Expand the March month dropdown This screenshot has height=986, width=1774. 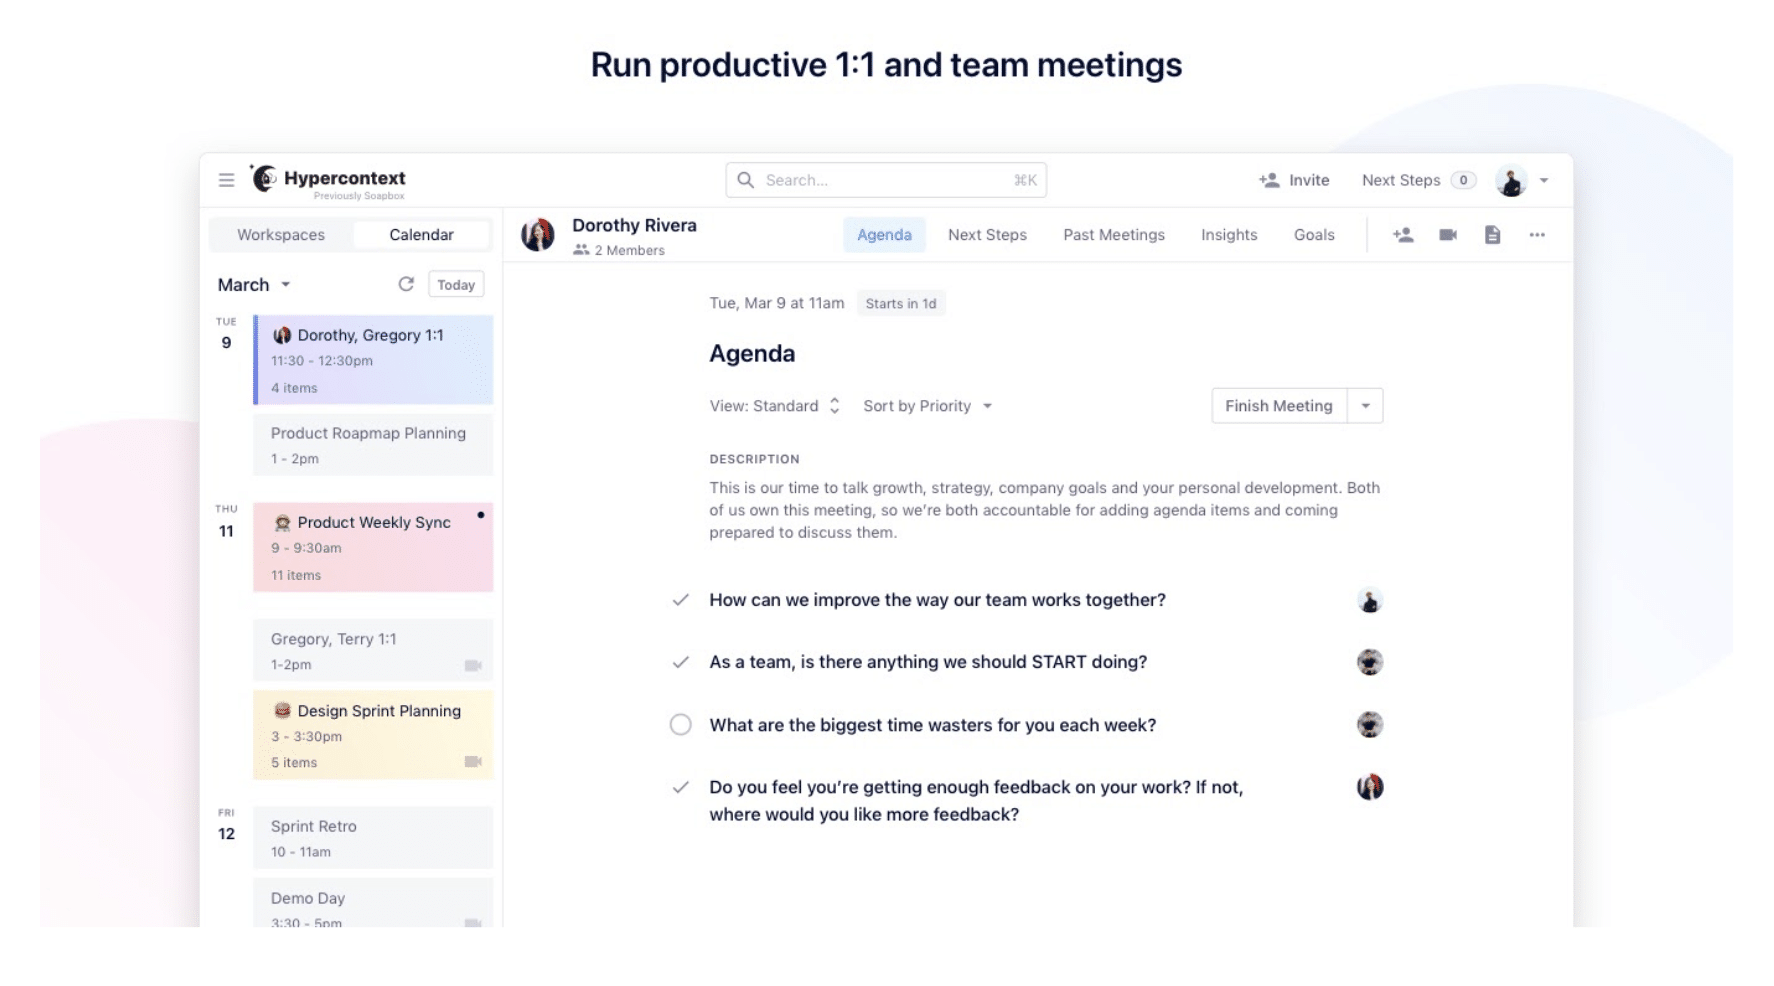pos(254,285)
